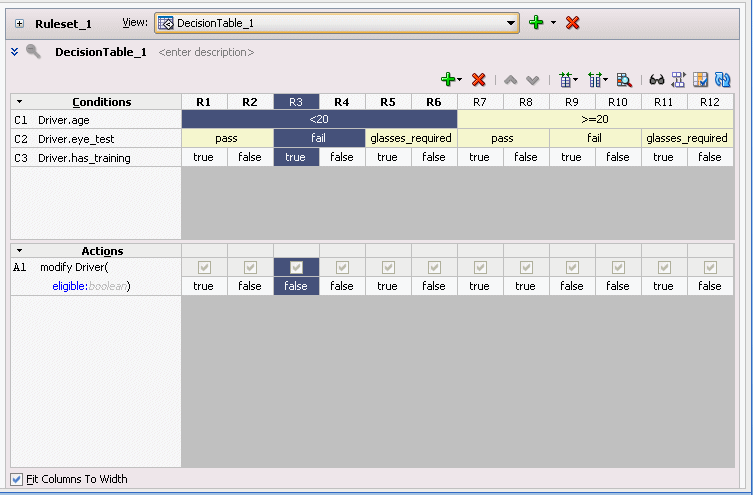Open the DecisionTable_1 view dropdown
The width and height of the screenshot is (753, 495).
(x=511, y=23)
